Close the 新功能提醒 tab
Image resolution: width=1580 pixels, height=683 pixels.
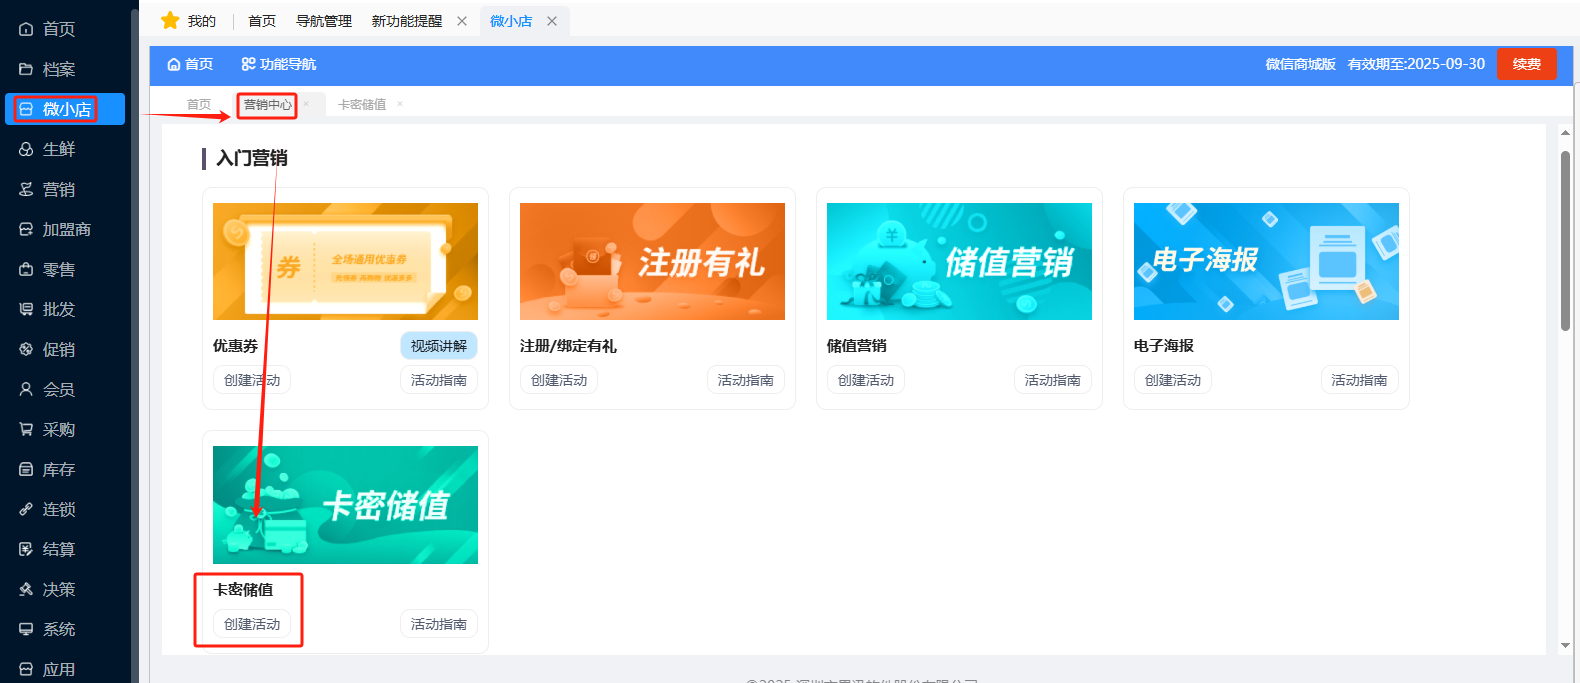462,21
